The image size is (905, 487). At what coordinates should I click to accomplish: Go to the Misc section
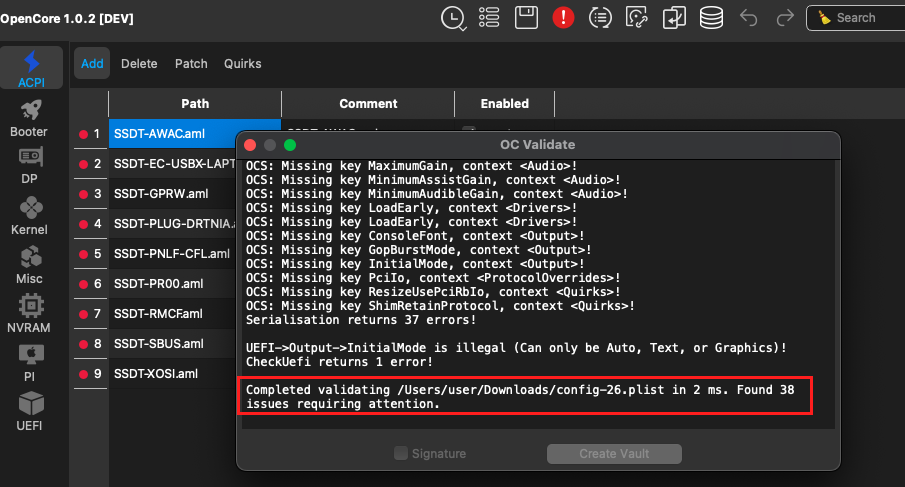coord(30,265)
